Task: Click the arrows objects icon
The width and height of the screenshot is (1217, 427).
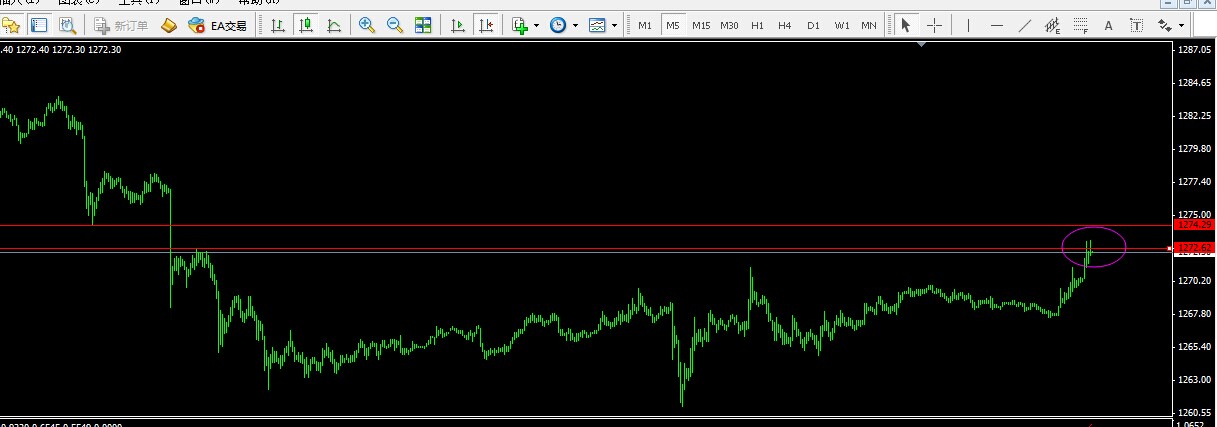Action: point(1165,25)
